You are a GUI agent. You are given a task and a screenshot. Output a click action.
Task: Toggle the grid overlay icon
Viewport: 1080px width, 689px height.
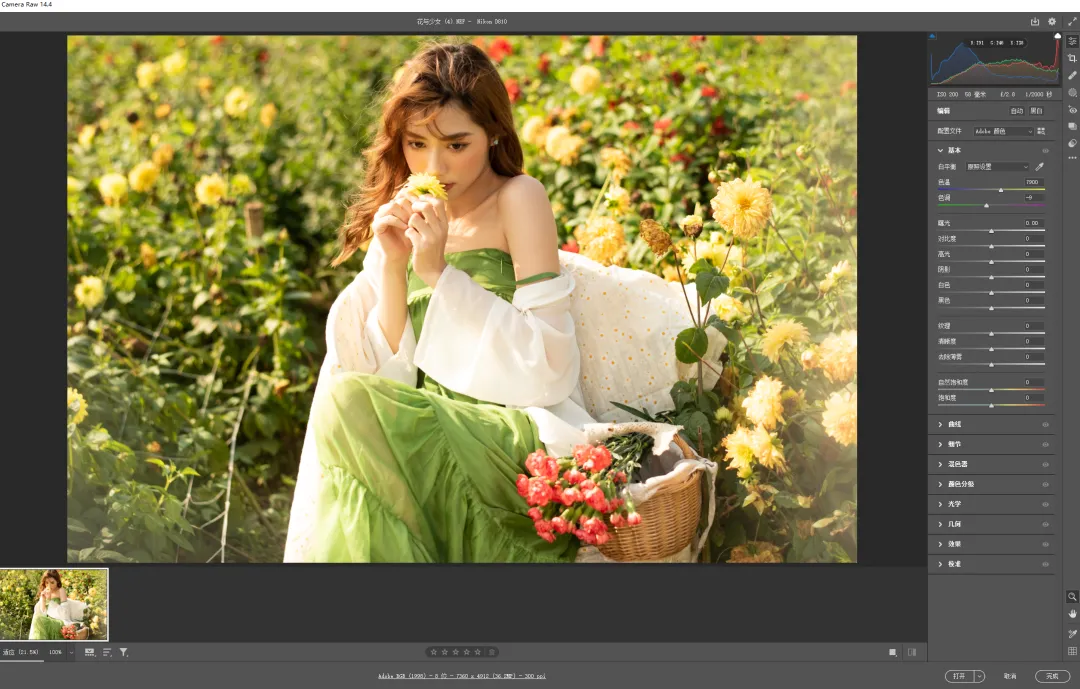[1072, 651]
